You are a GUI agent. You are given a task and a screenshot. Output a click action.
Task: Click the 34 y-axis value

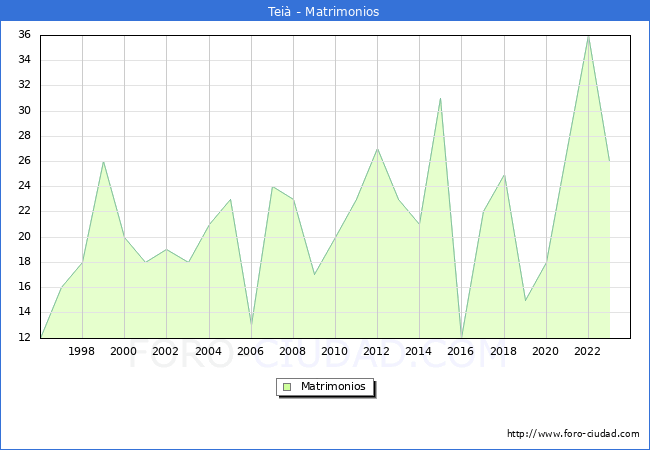pos(24,60)
